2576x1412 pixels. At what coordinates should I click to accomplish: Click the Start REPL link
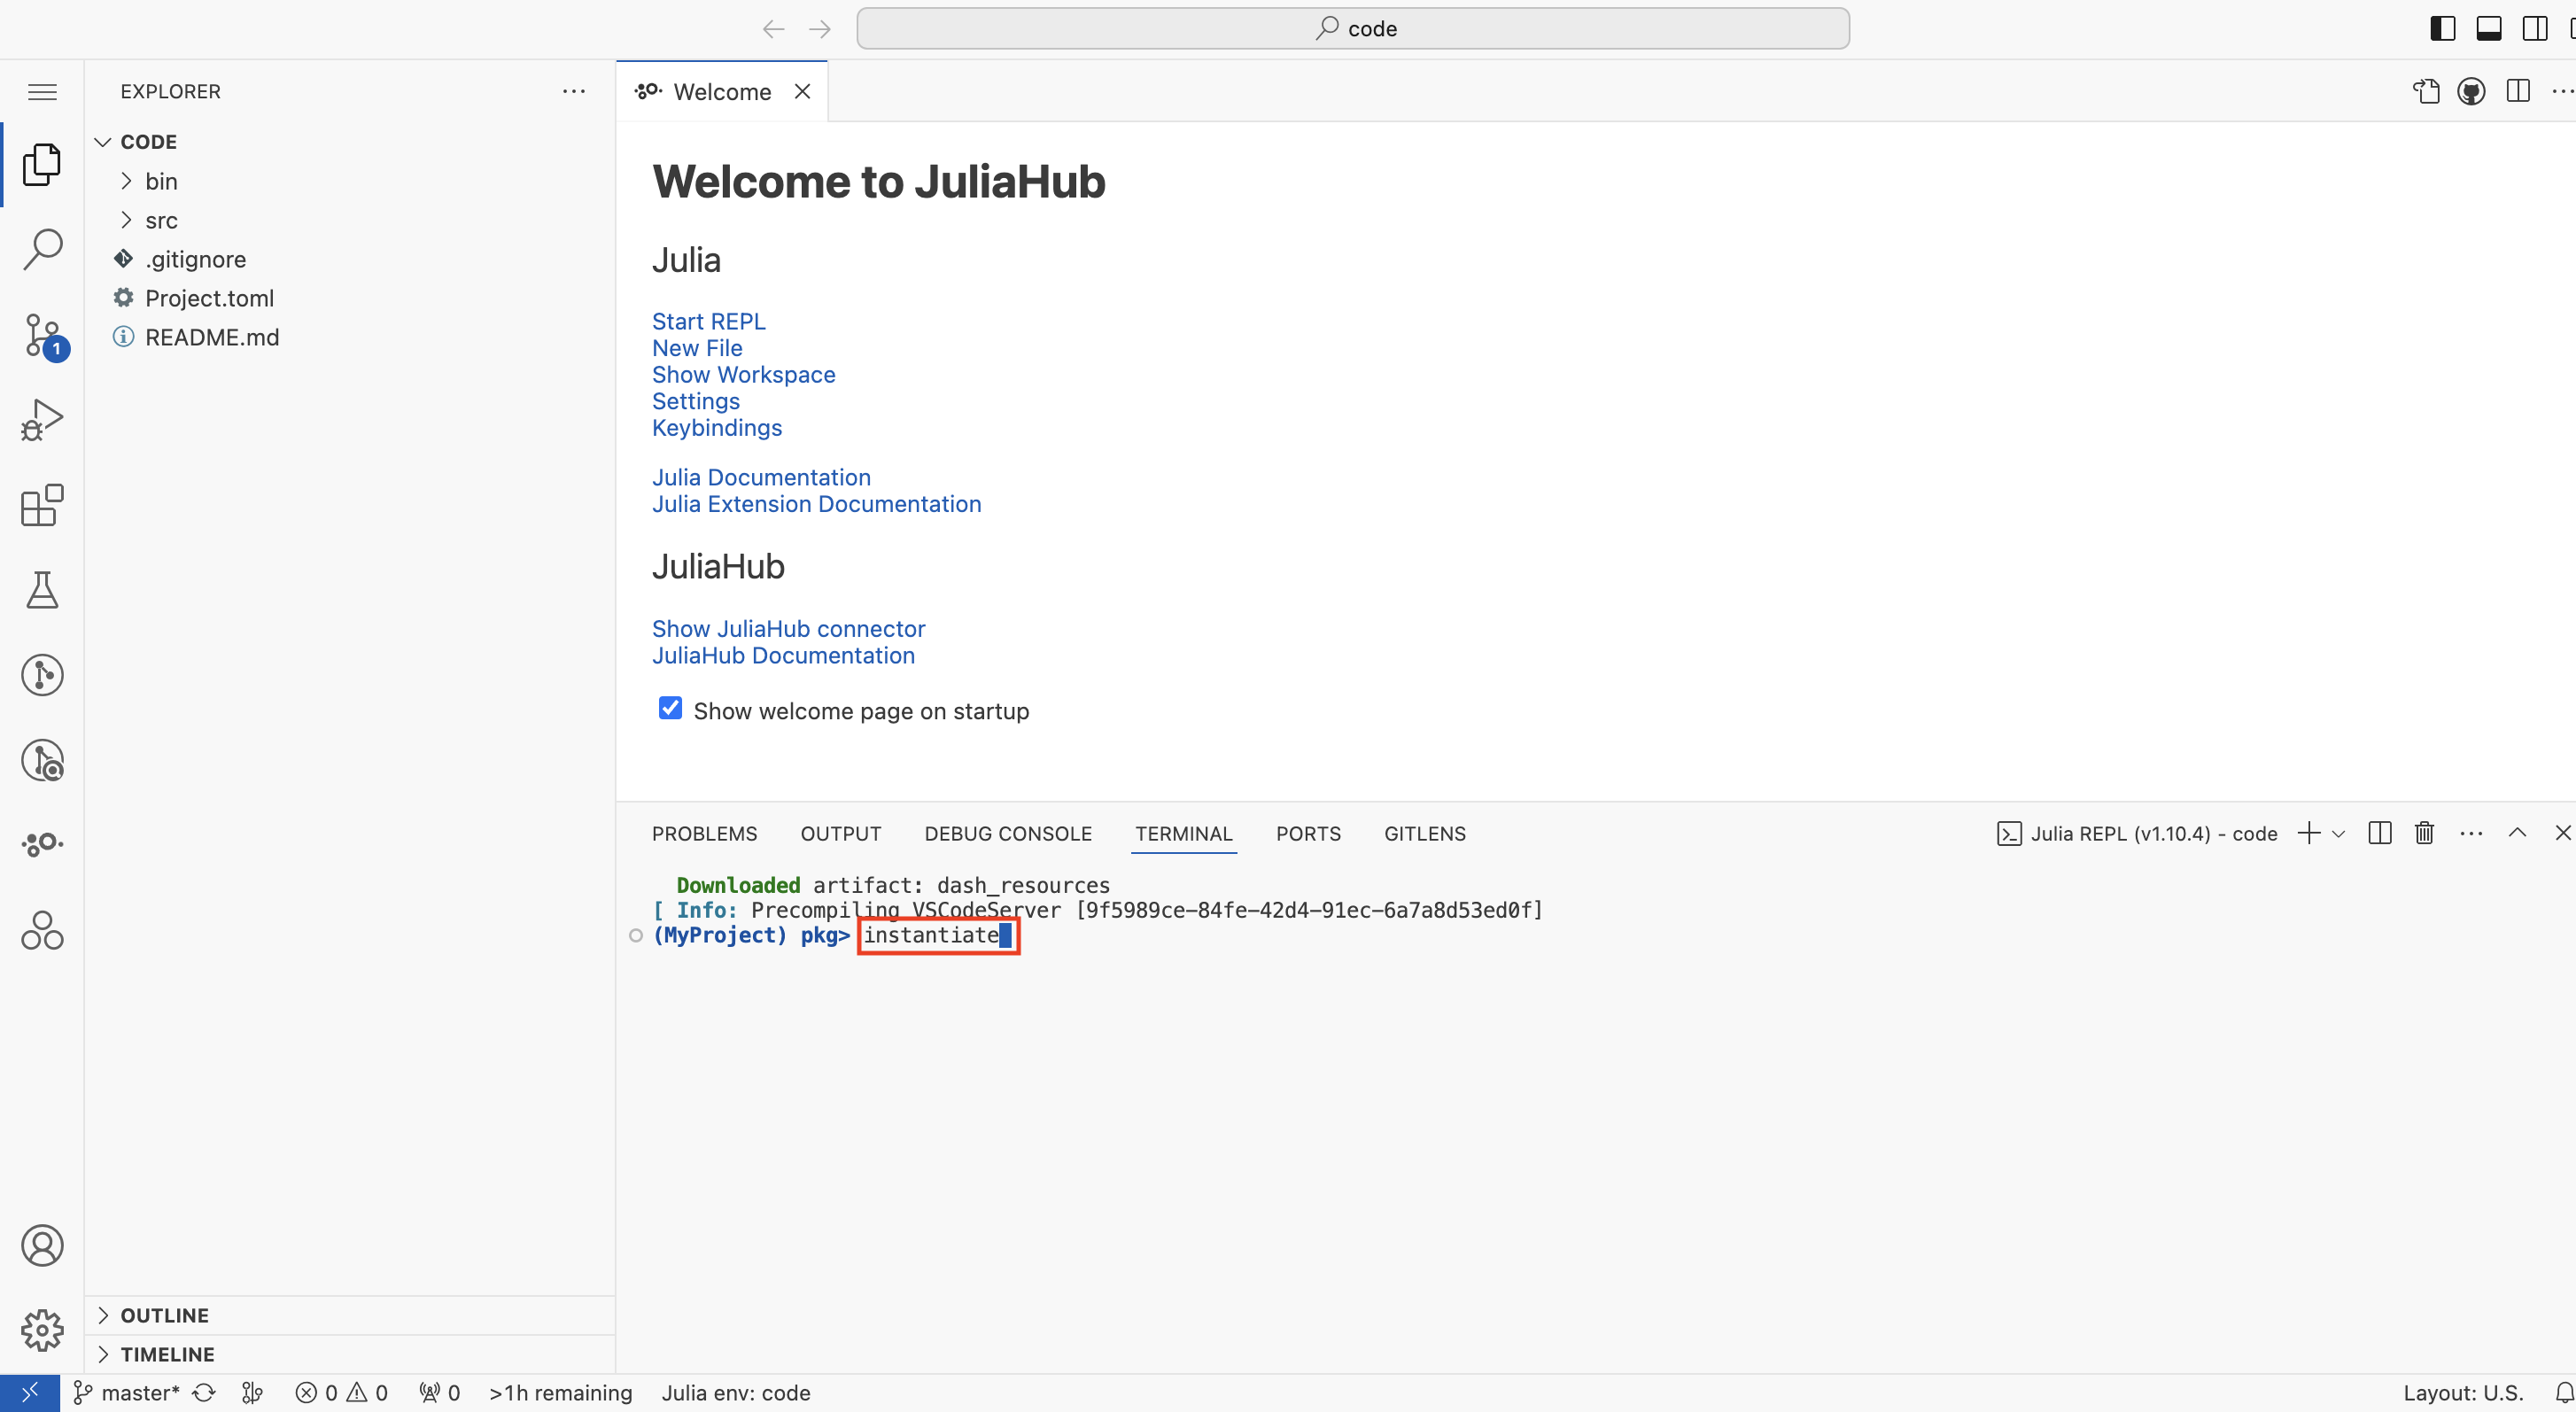click(x=708, y=321)
